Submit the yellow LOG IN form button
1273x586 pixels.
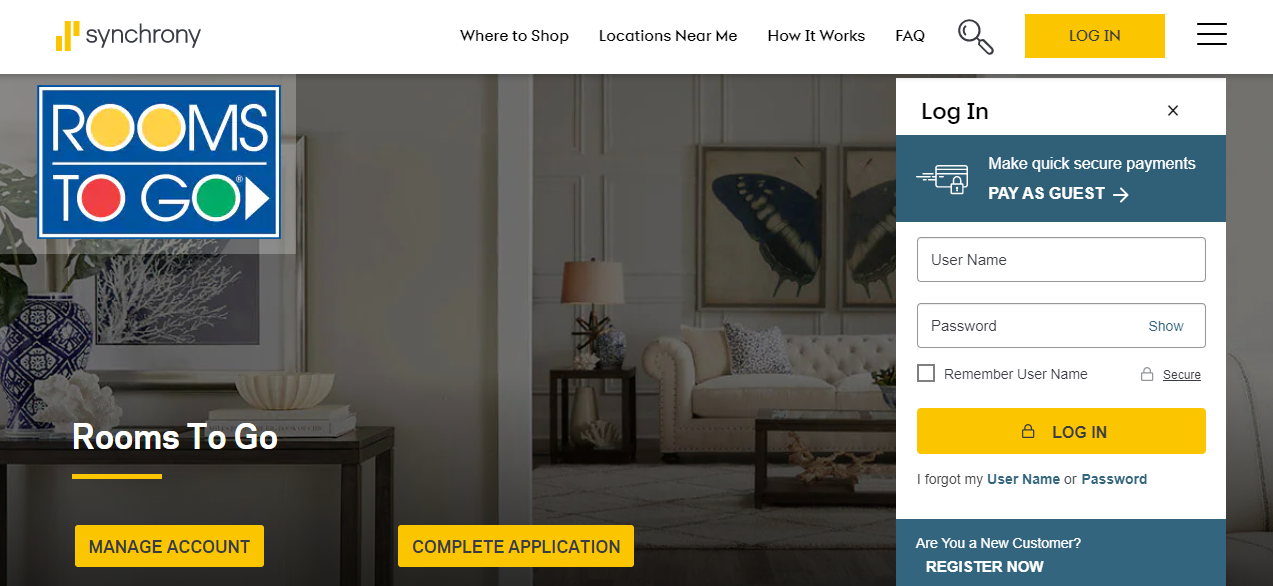(x=1061, y=431)
